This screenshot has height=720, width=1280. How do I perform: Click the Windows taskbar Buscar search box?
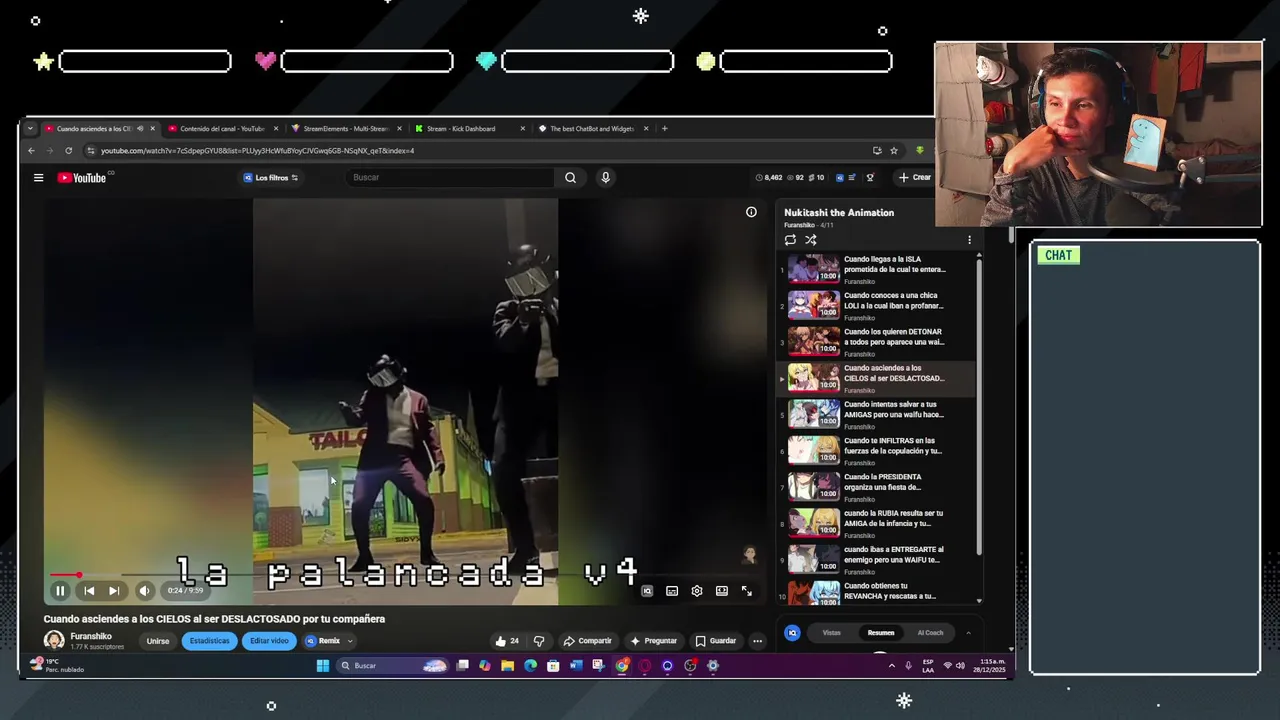(392, 666)
